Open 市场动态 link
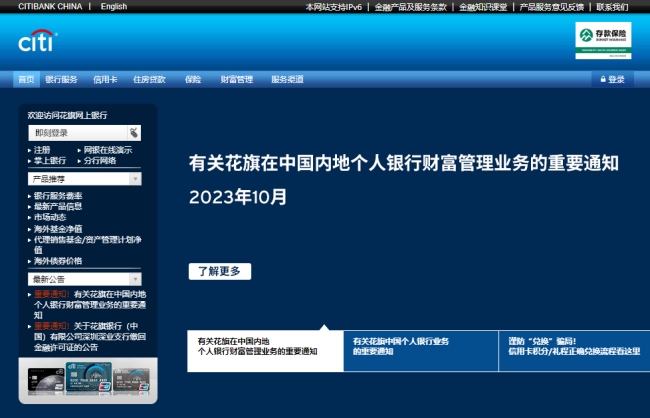Image resolution: width=650 pixels, height=418 pixels. point(50,217)
